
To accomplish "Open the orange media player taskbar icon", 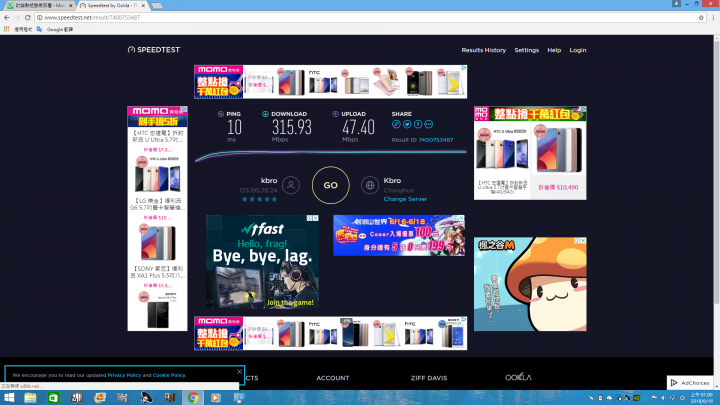I will (x=215, y=398).
